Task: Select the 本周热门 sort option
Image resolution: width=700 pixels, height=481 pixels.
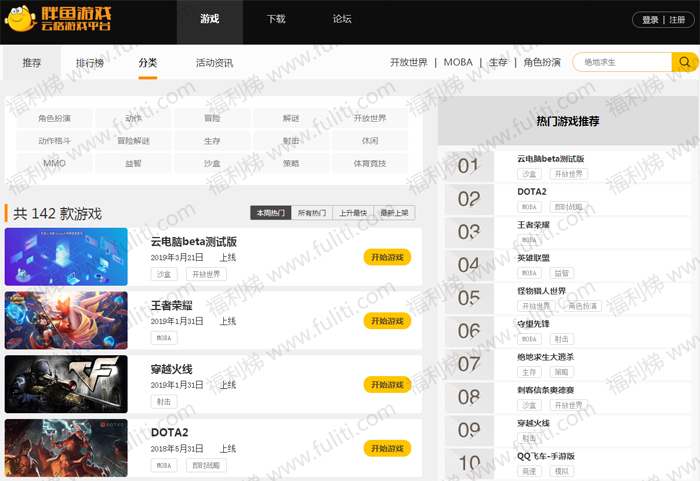Action: coord(270,213)
